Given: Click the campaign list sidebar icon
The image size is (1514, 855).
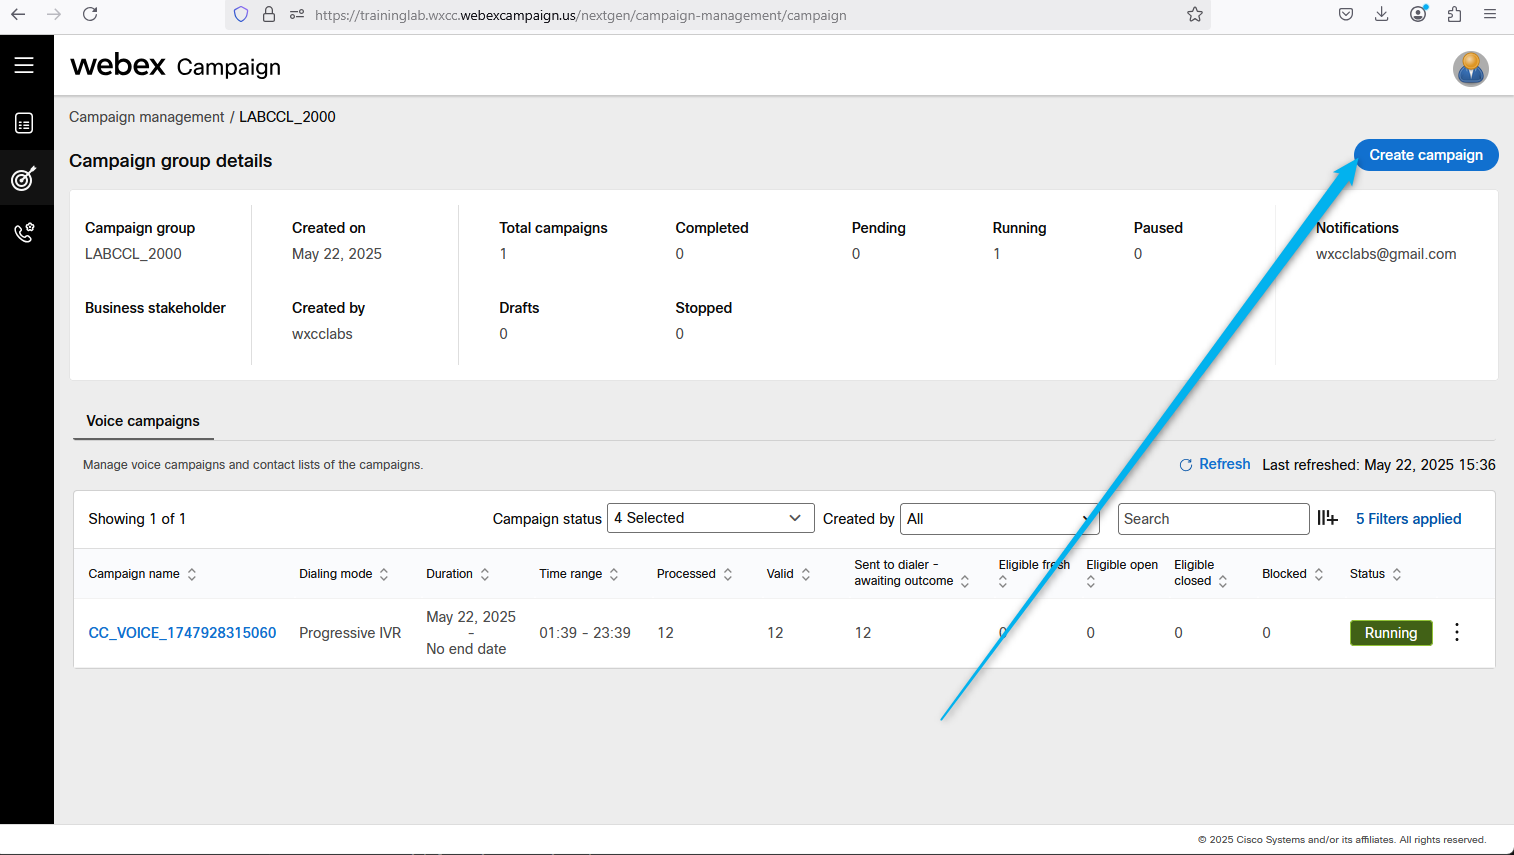Looking at the screenshot, I should pos(24,123).
